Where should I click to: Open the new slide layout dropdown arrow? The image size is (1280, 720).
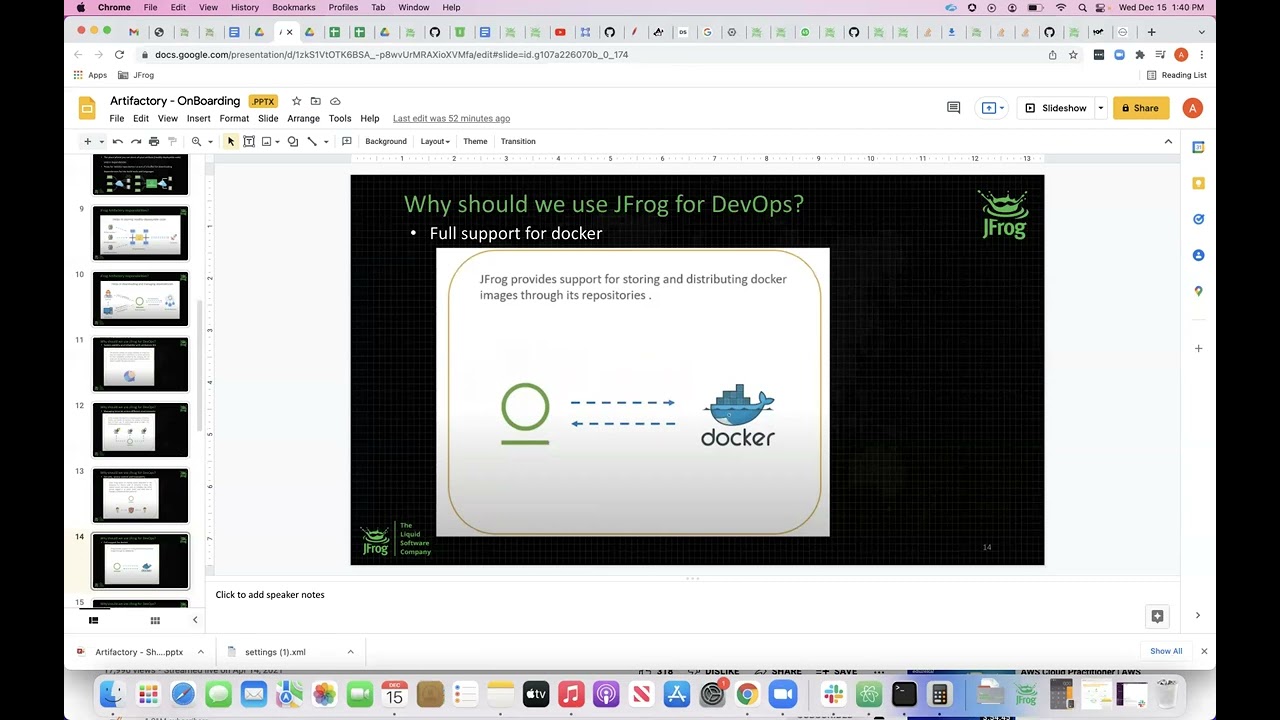(x=101, y=141)
